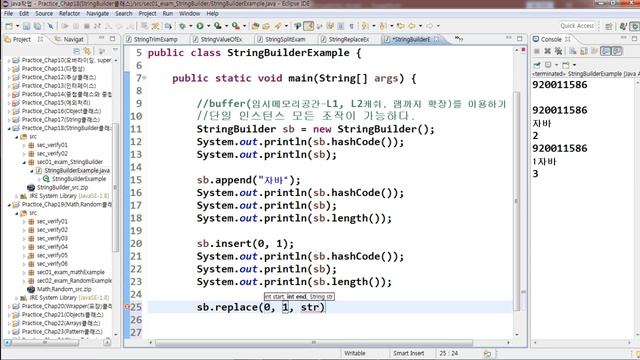Minimize the Console view
The width and height of the screenshot is (640, 360).
tap(624, 38)
